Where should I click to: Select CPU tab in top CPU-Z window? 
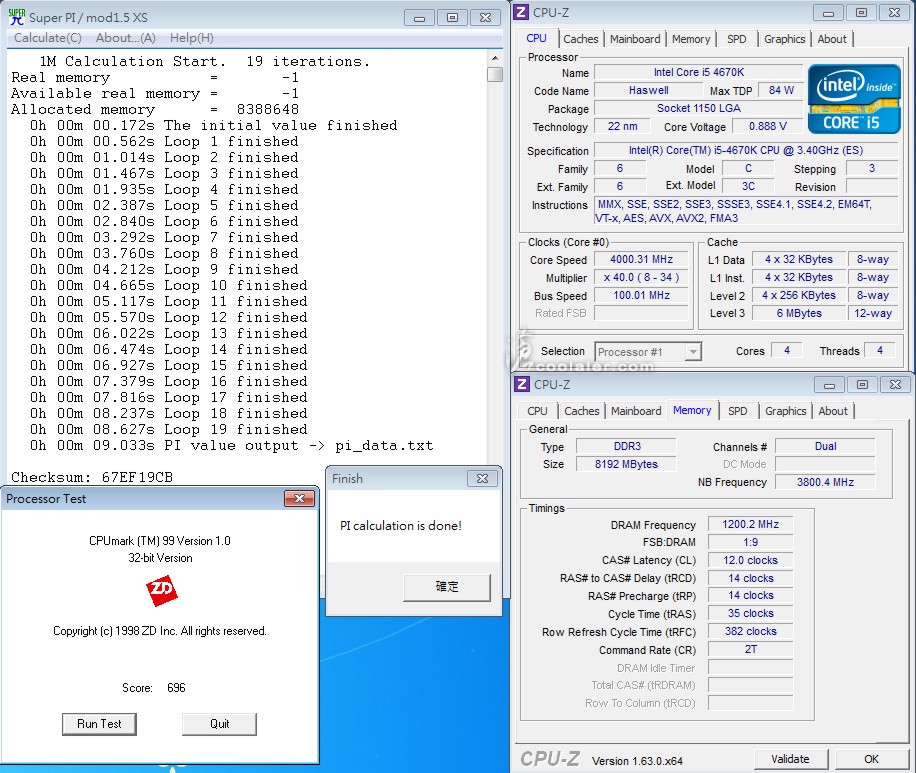pos(536,39)
